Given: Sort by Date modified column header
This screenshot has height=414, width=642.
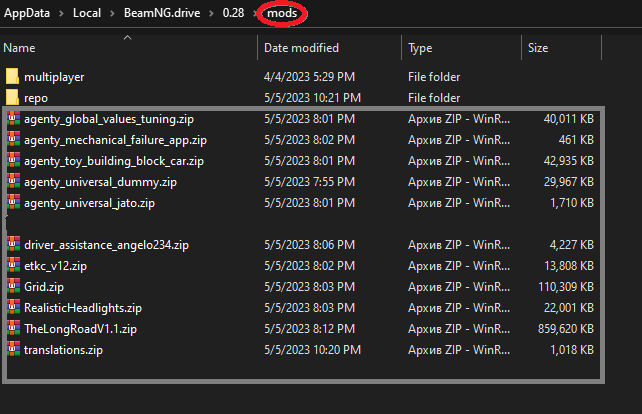Looking at the screenshot, I should (302, 48).
